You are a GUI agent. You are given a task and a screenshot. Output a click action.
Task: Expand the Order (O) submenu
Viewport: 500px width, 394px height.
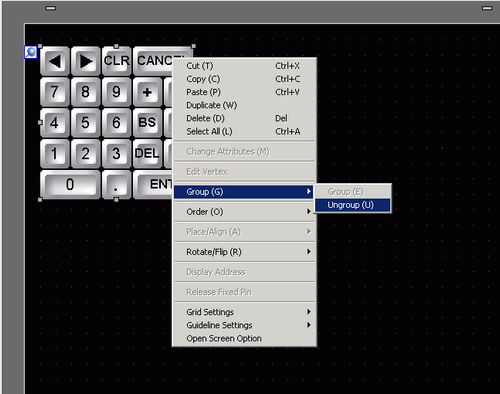244,212
